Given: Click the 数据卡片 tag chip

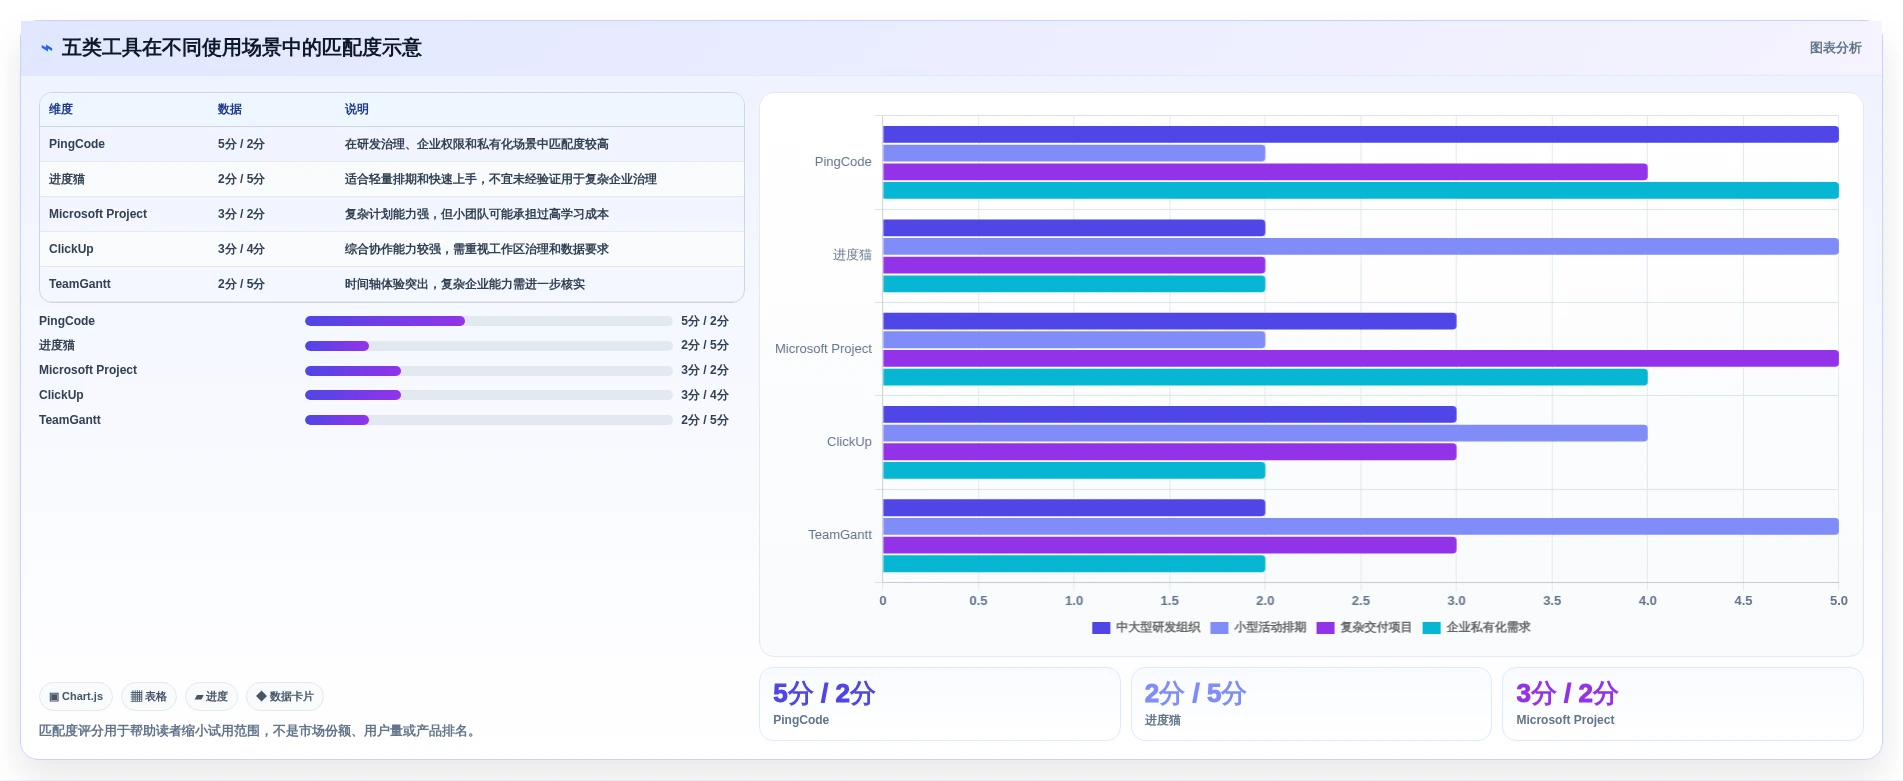Looking at the screenshot, I should 285,696.
